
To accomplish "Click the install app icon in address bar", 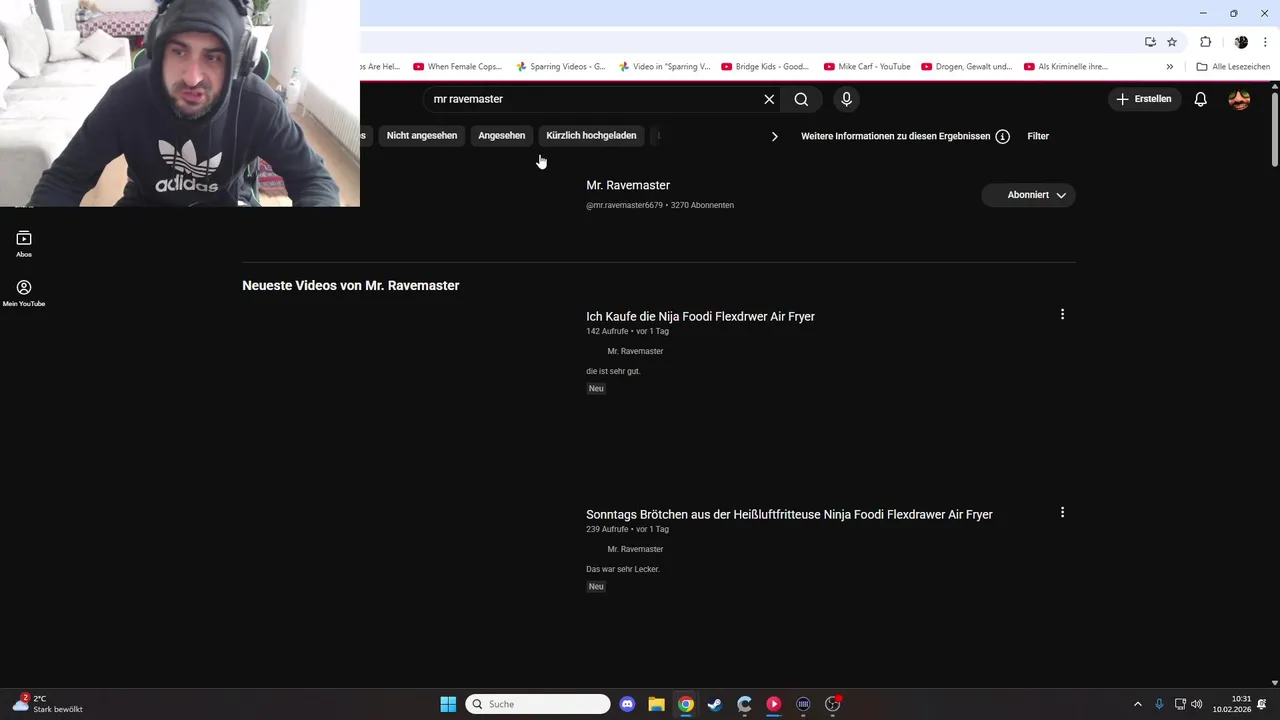I will coord(1150,42).
